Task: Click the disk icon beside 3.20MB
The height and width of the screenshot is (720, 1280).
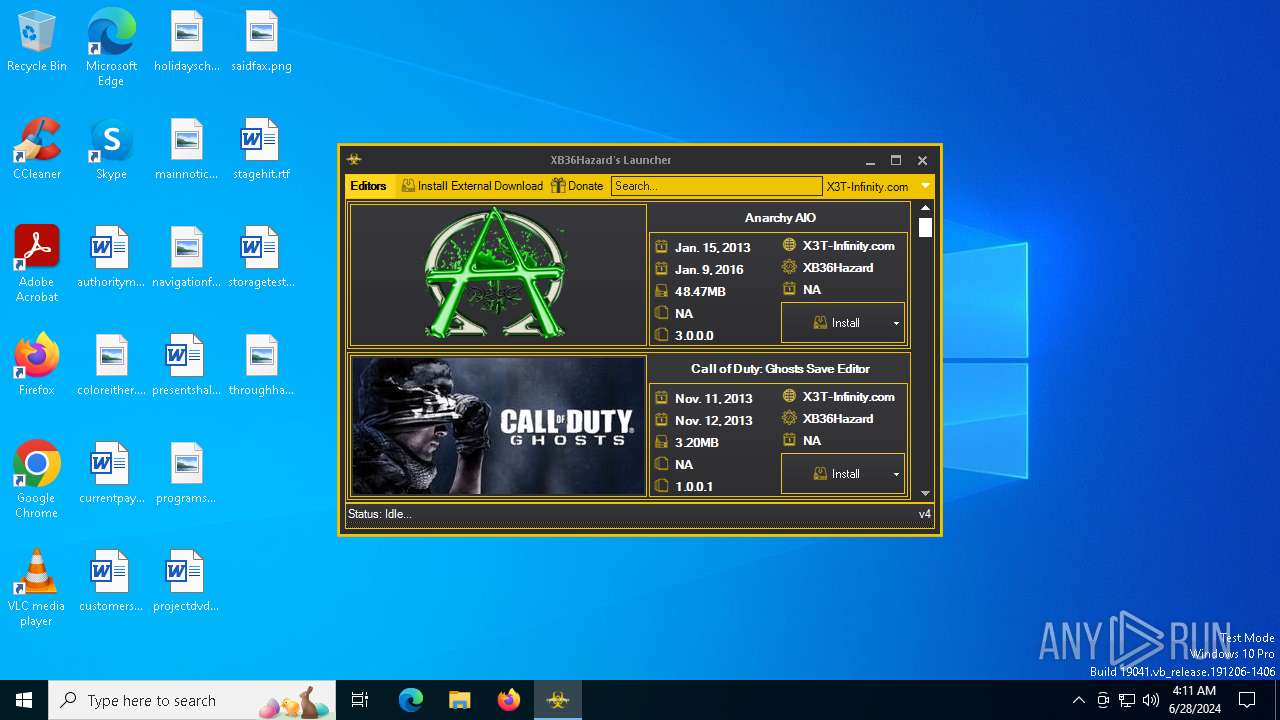Action: 661,442
